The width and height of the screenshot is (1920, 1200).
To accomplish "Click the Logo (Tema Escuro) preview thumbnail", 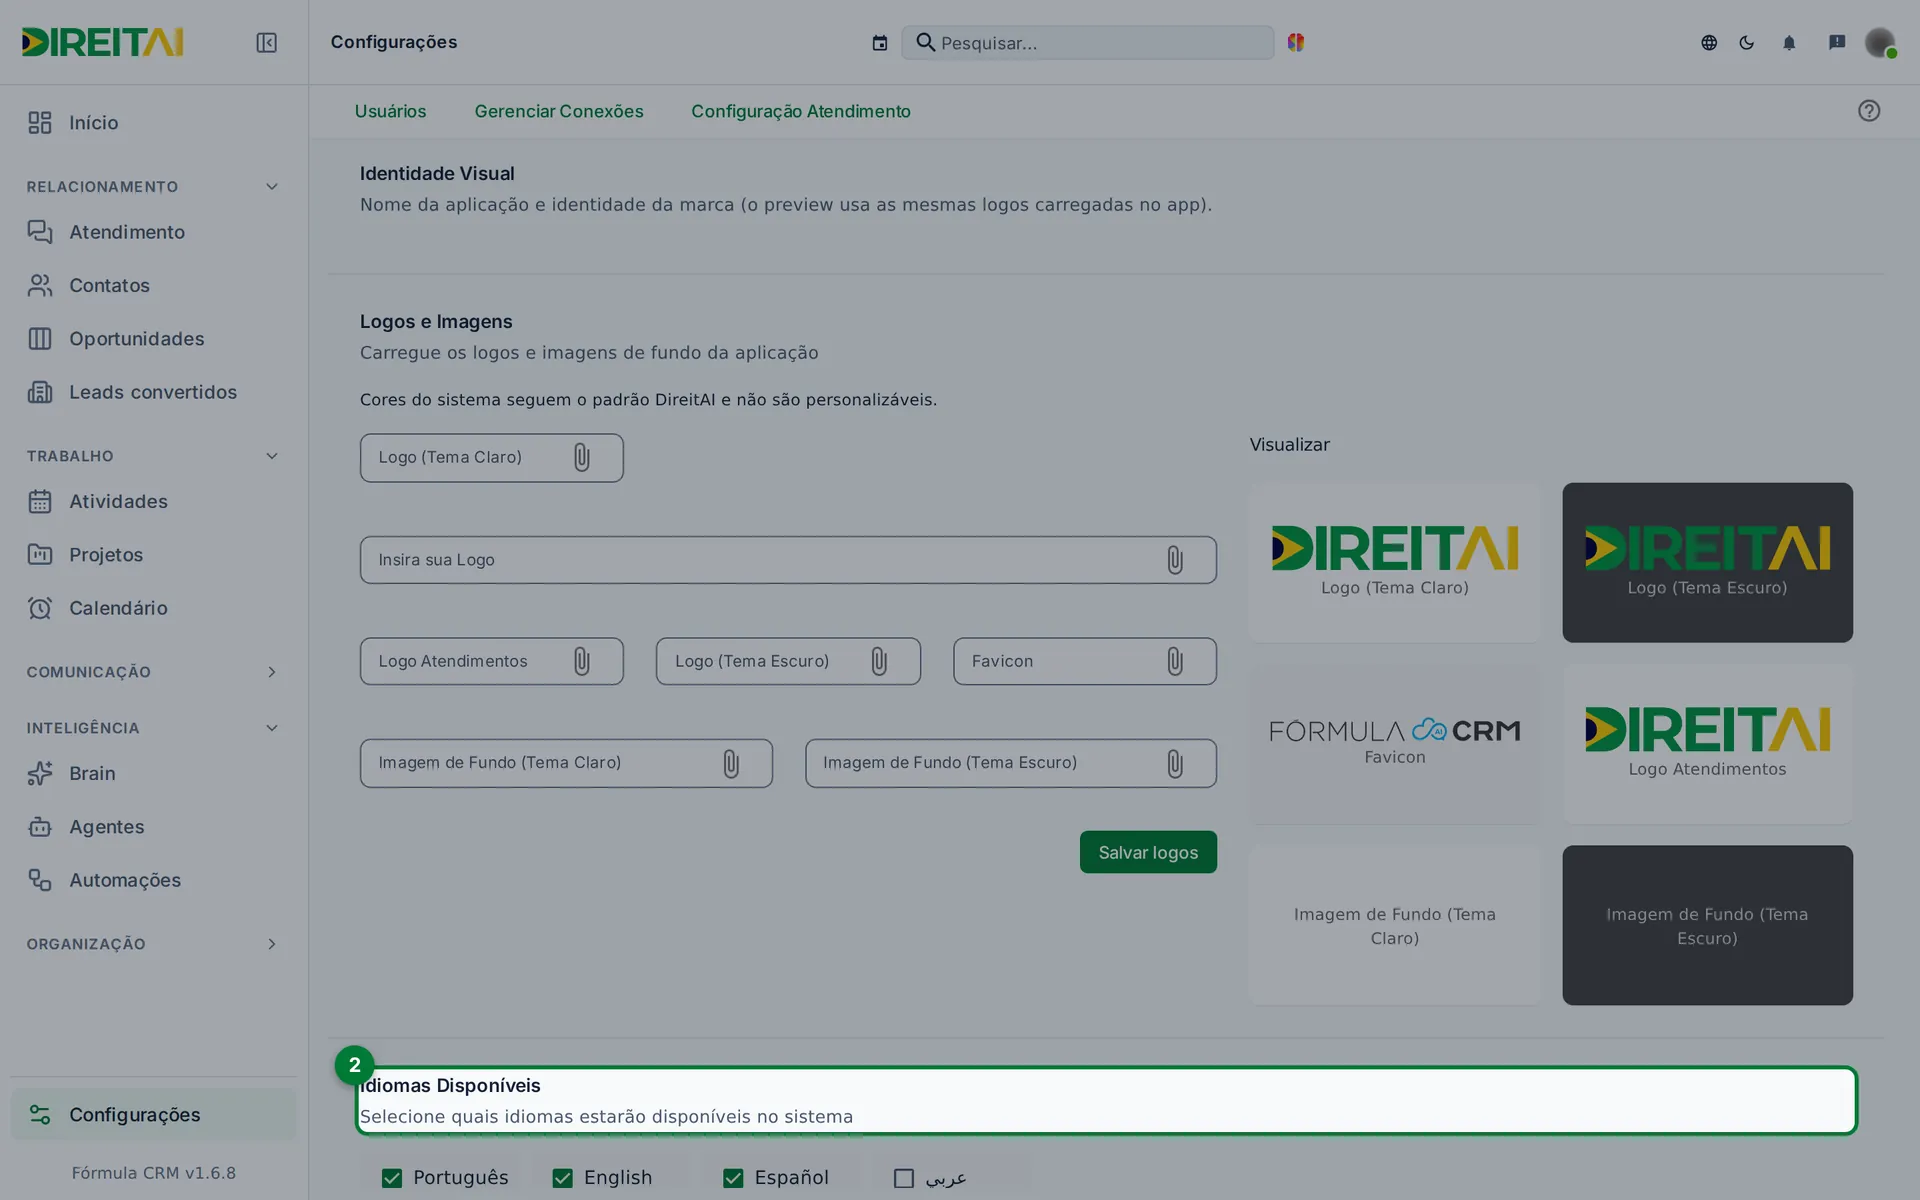I will [1707, 562].
